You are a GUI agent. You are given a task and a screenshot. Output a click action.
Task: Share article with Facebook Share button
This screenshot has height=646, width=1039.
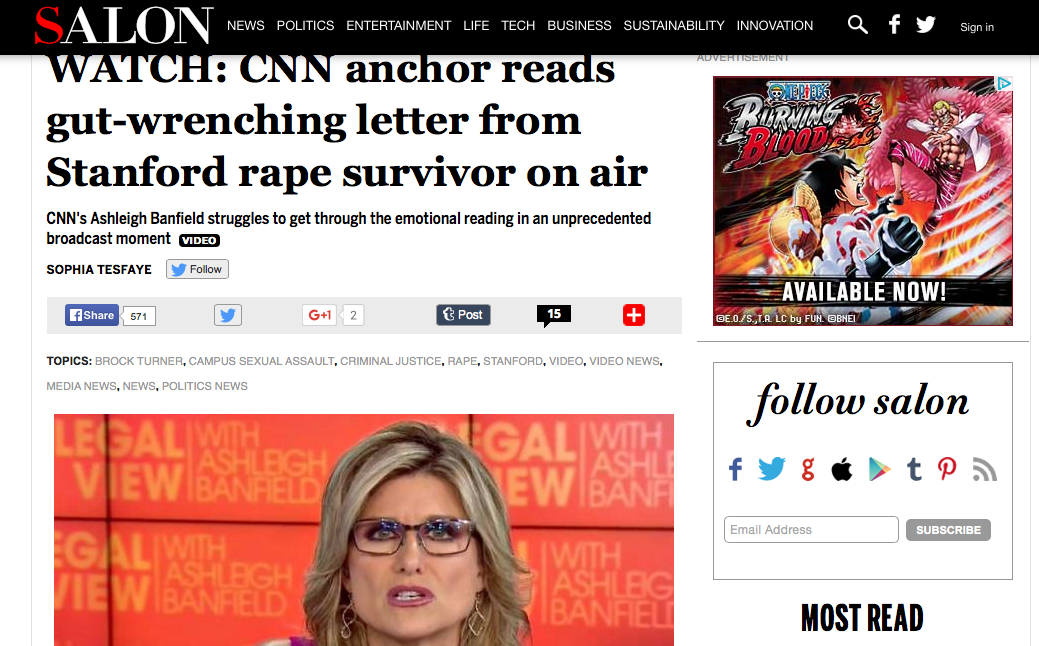91,315
